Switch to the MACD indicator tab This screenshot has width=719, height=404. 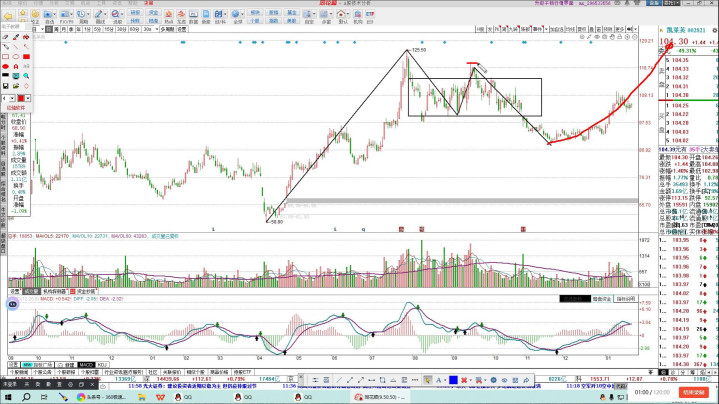[87, 364]
